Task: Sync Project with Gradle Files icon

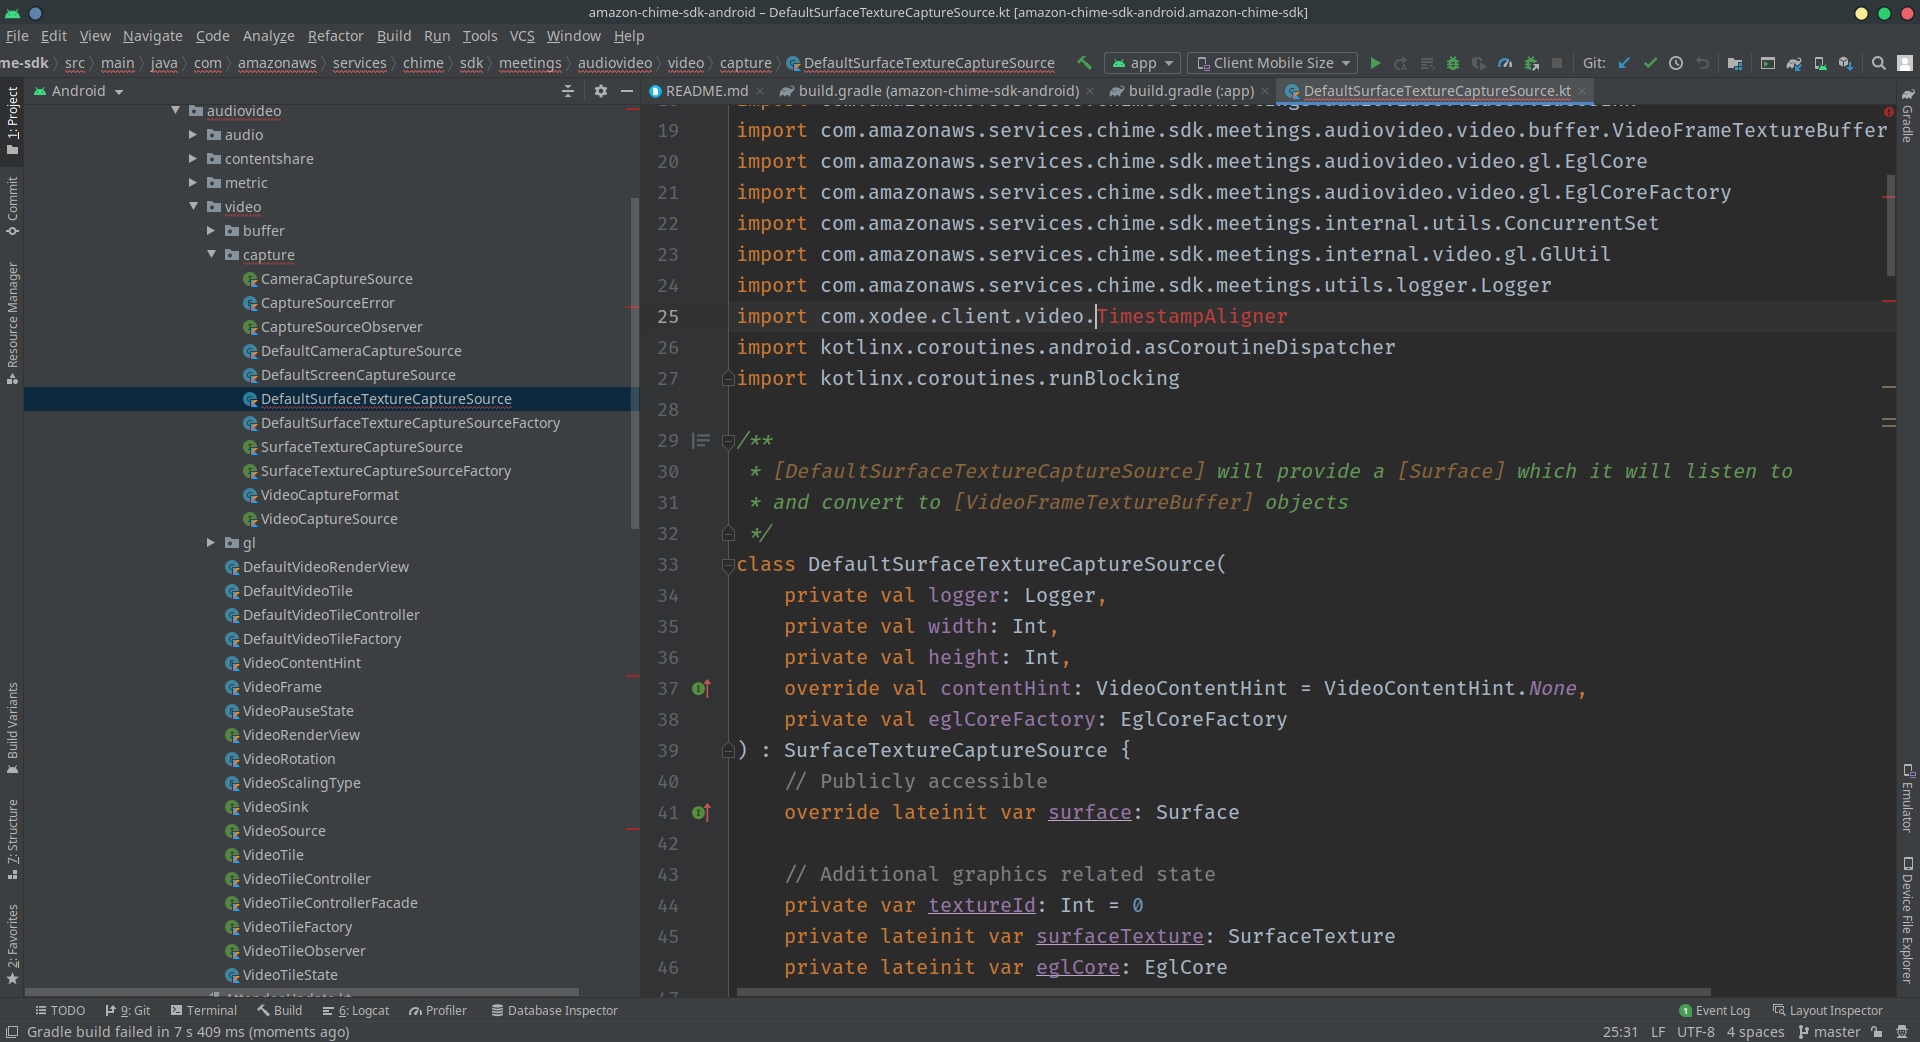Action: coord(1794,63)
